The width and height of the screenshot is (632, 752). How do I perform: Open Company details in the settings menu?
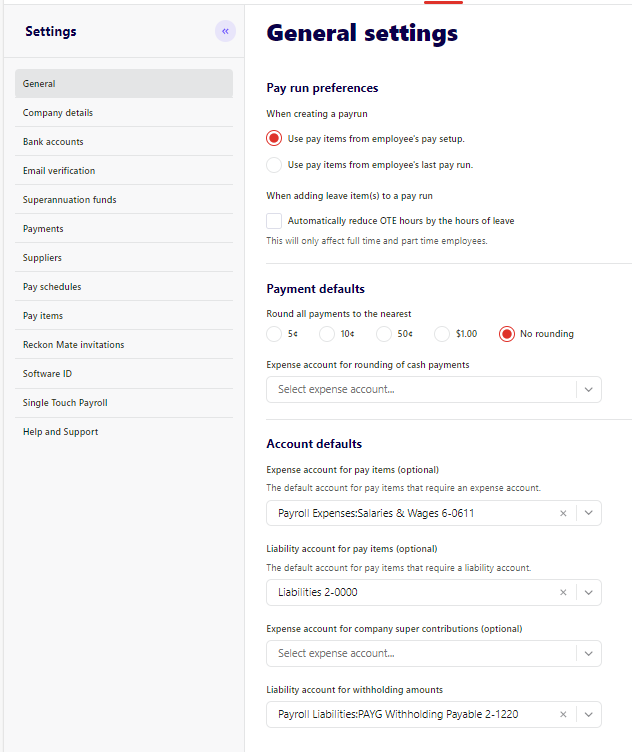(58, 113)
